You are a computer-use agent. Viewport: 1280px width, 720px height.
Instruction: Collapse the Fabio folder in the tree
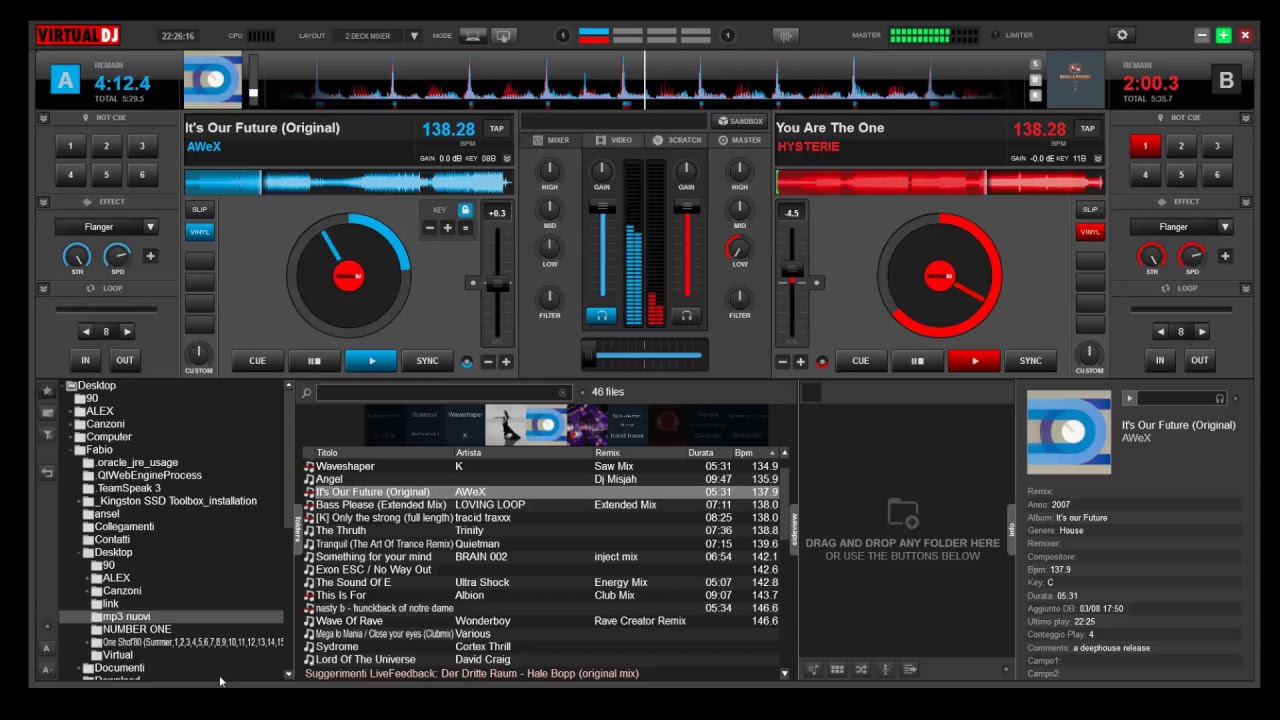69,450
